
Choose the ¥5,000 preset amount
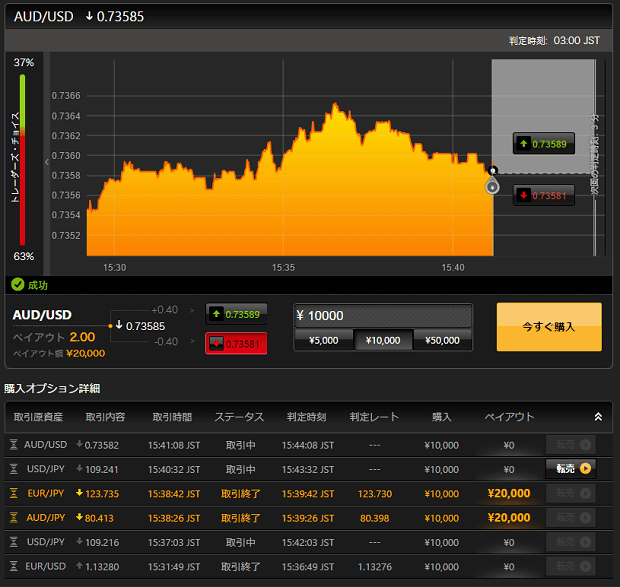(x=323, y=340)
